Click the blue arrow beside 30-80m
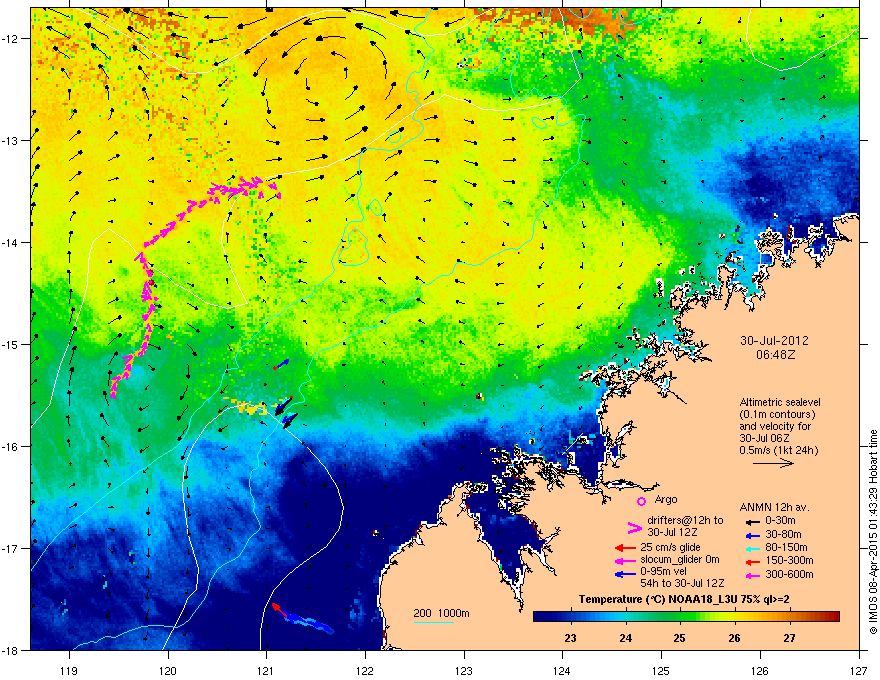The image size is (880, 680). [751, 535]
